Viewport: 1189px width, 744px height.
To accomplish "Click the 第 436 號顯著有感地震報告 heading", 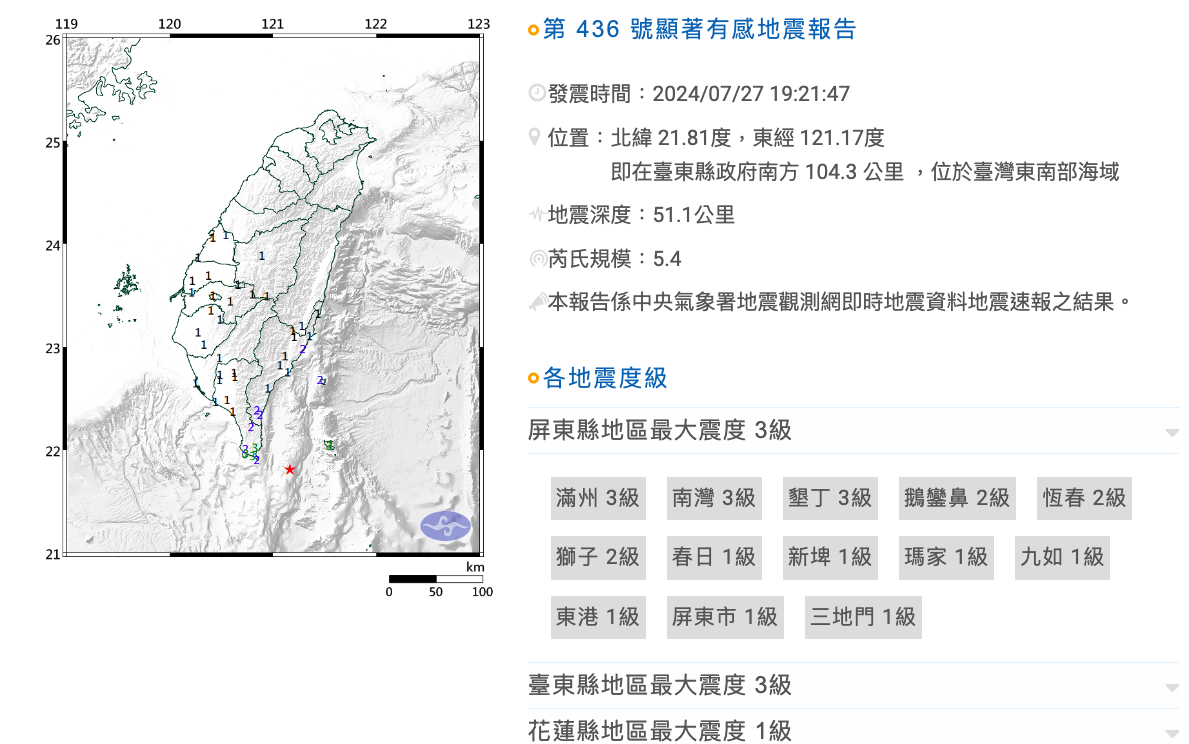I will tap(700, 30).
